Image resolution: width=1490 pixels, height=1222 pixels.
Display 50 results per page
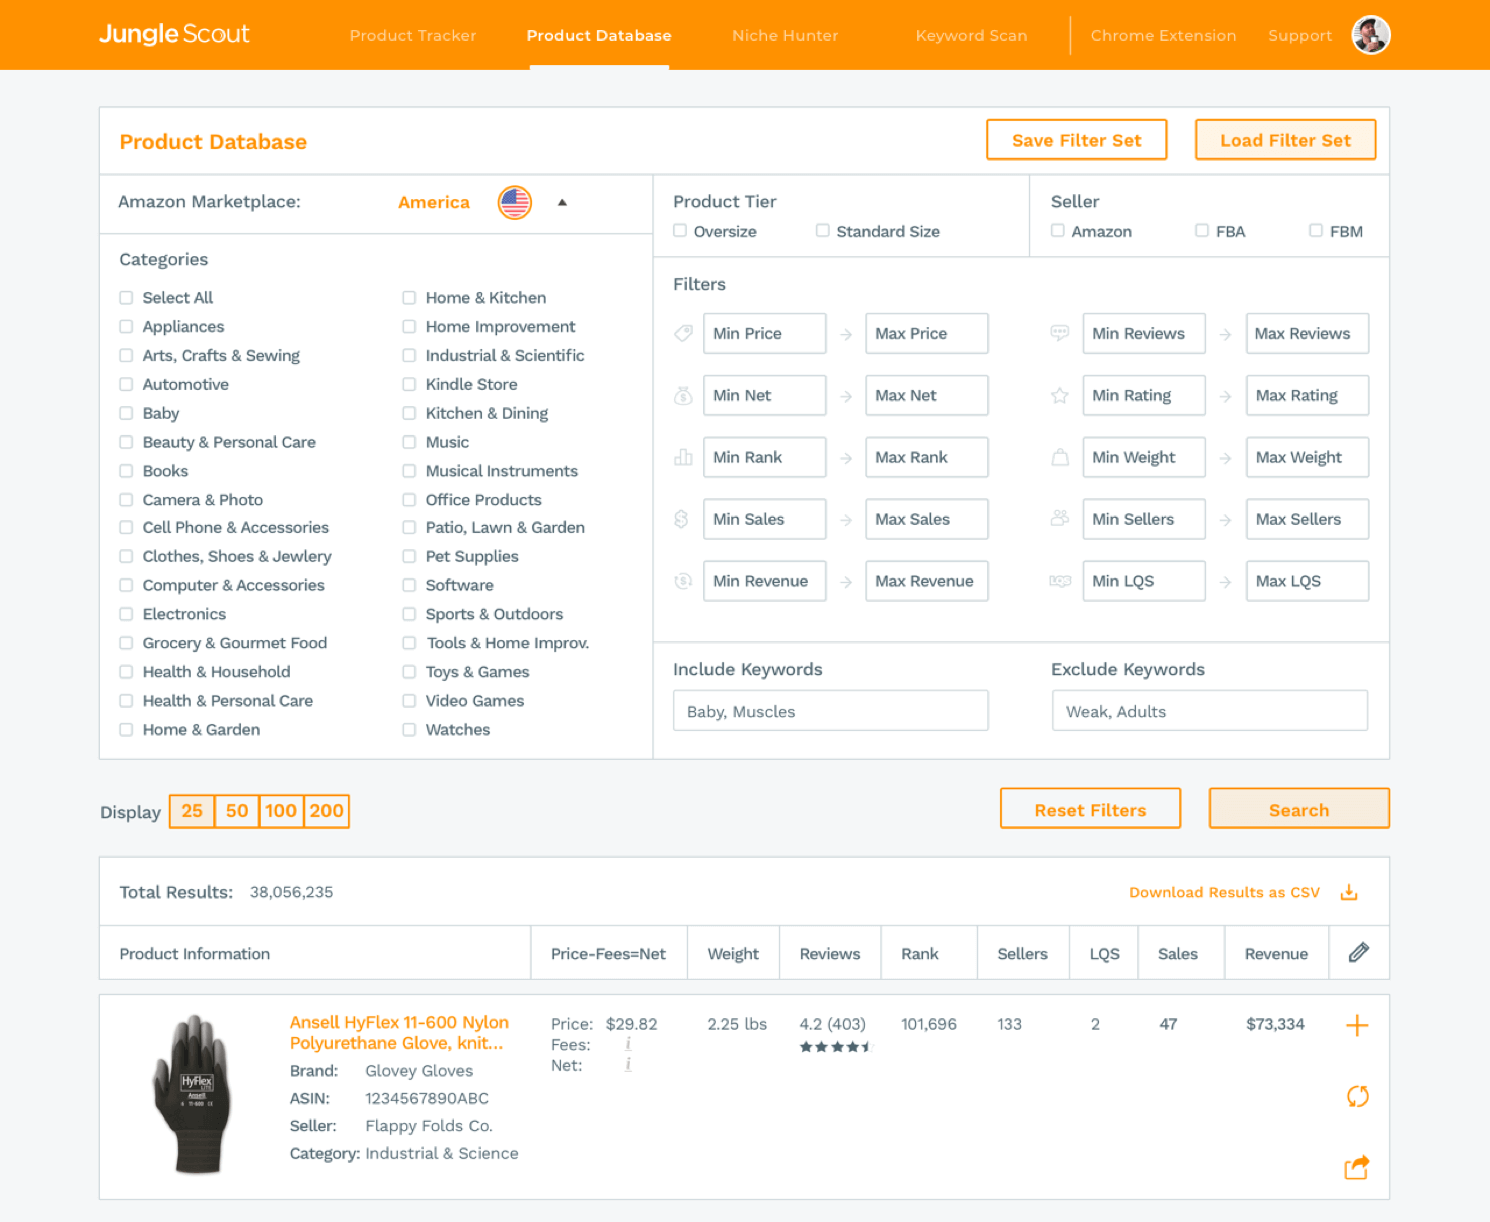point(237,811)
